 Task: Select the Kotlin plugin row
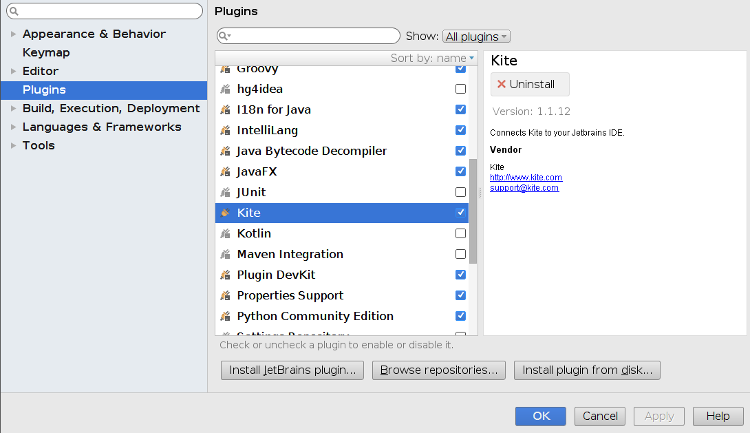(x=342, y=233)
